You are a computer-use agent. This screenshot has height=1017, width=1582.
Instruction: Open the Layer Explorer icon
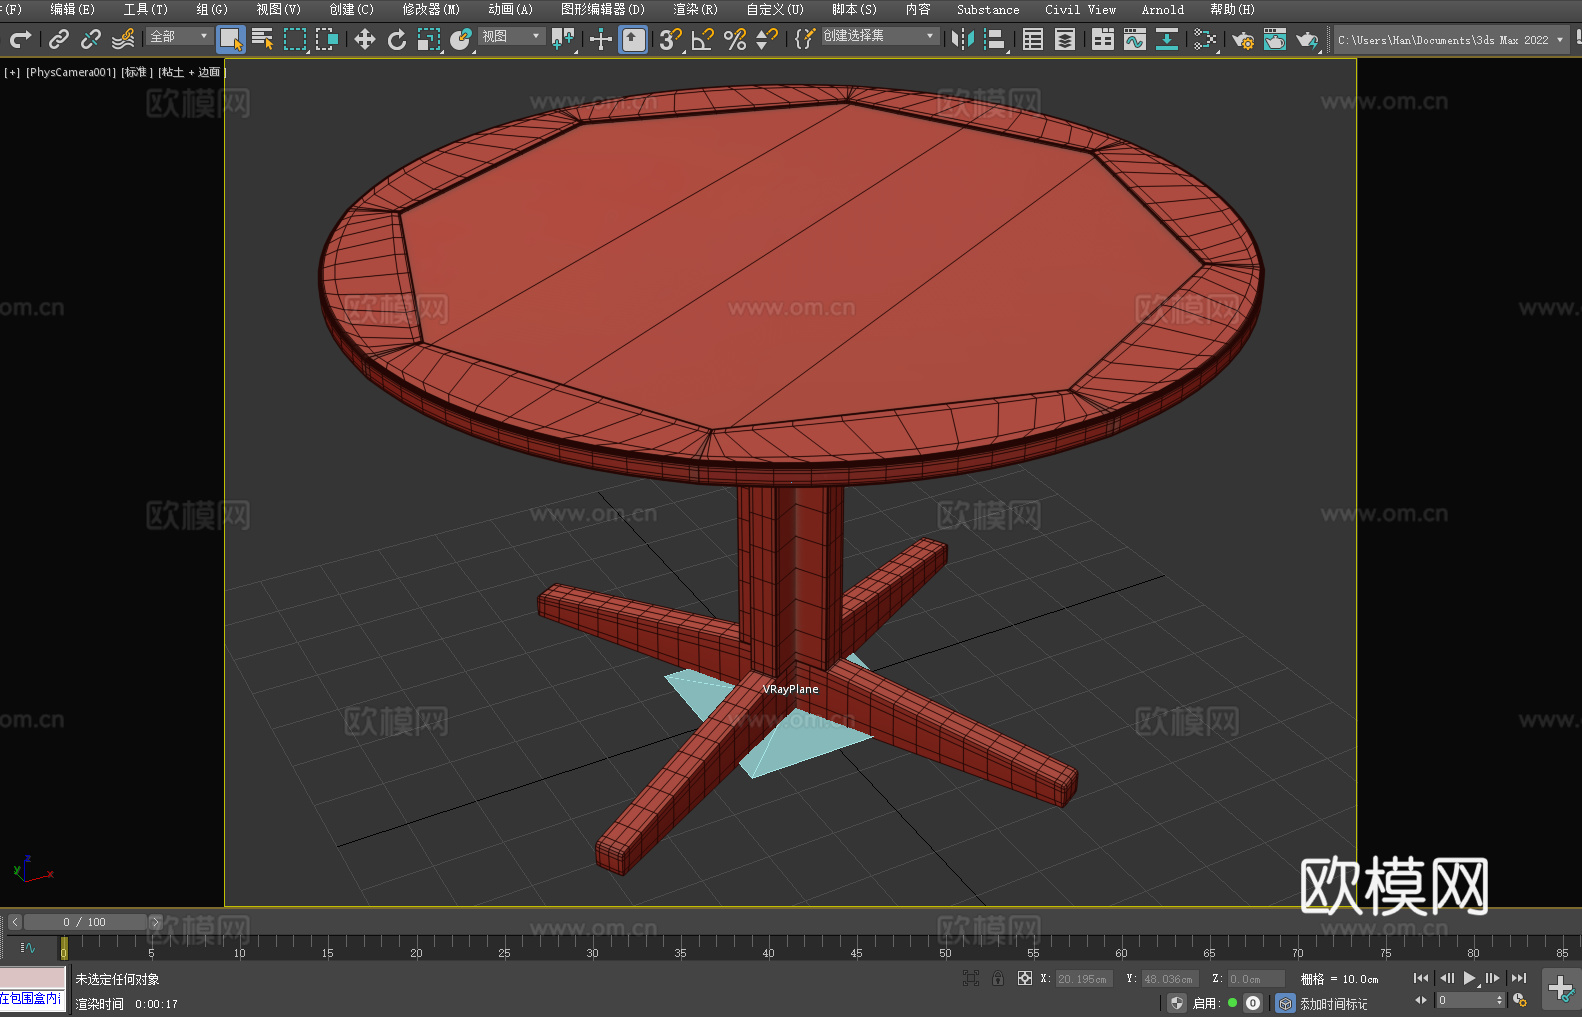point(1065,40)
